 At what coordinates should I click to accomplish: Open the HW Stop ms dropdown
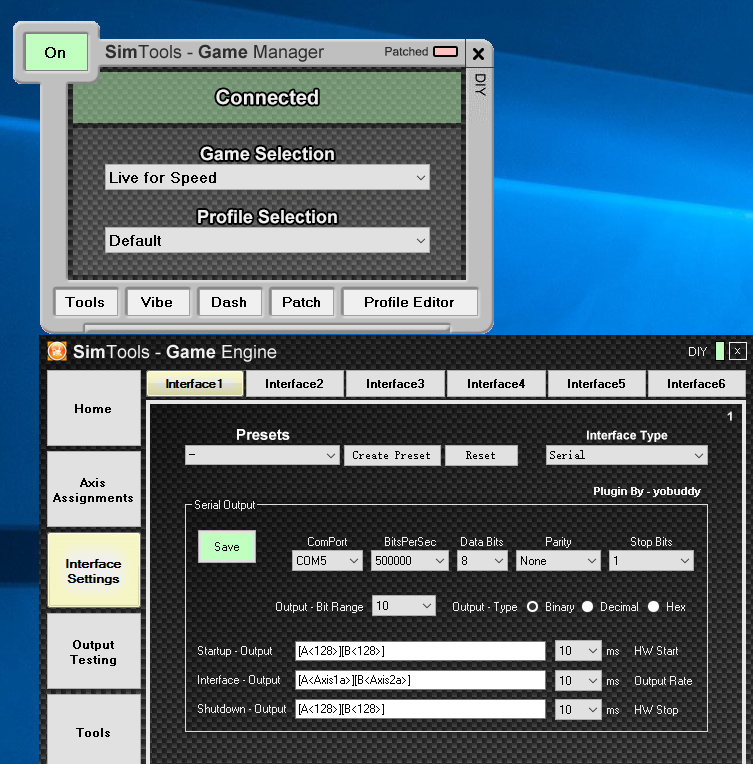pyautogui.click(x=578, y=709)
